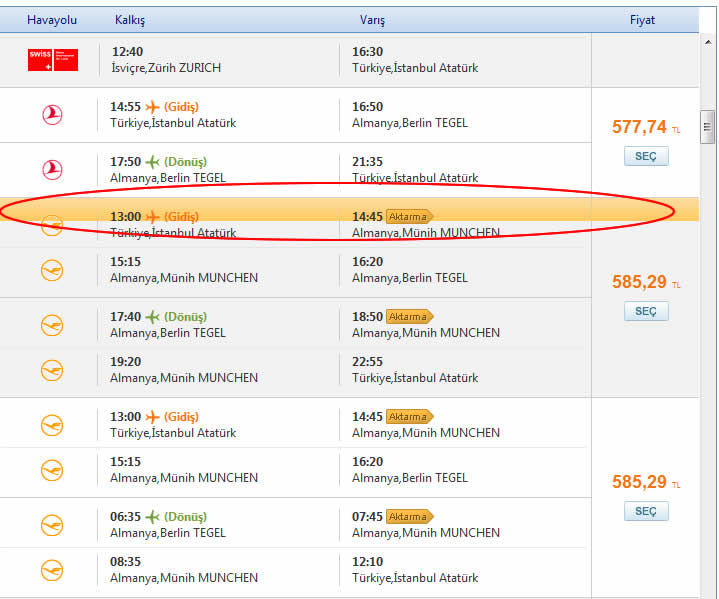Click orange departure plane icon beside 14:55

click(x=153, y=107)
